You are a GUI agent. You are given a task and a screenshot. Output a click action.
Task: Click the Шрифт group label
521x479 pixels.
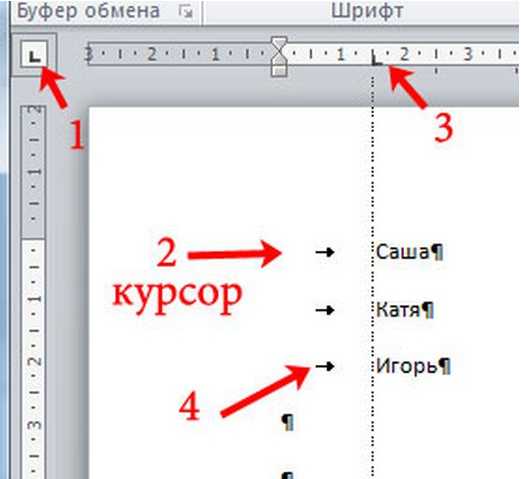coord(367,11)
